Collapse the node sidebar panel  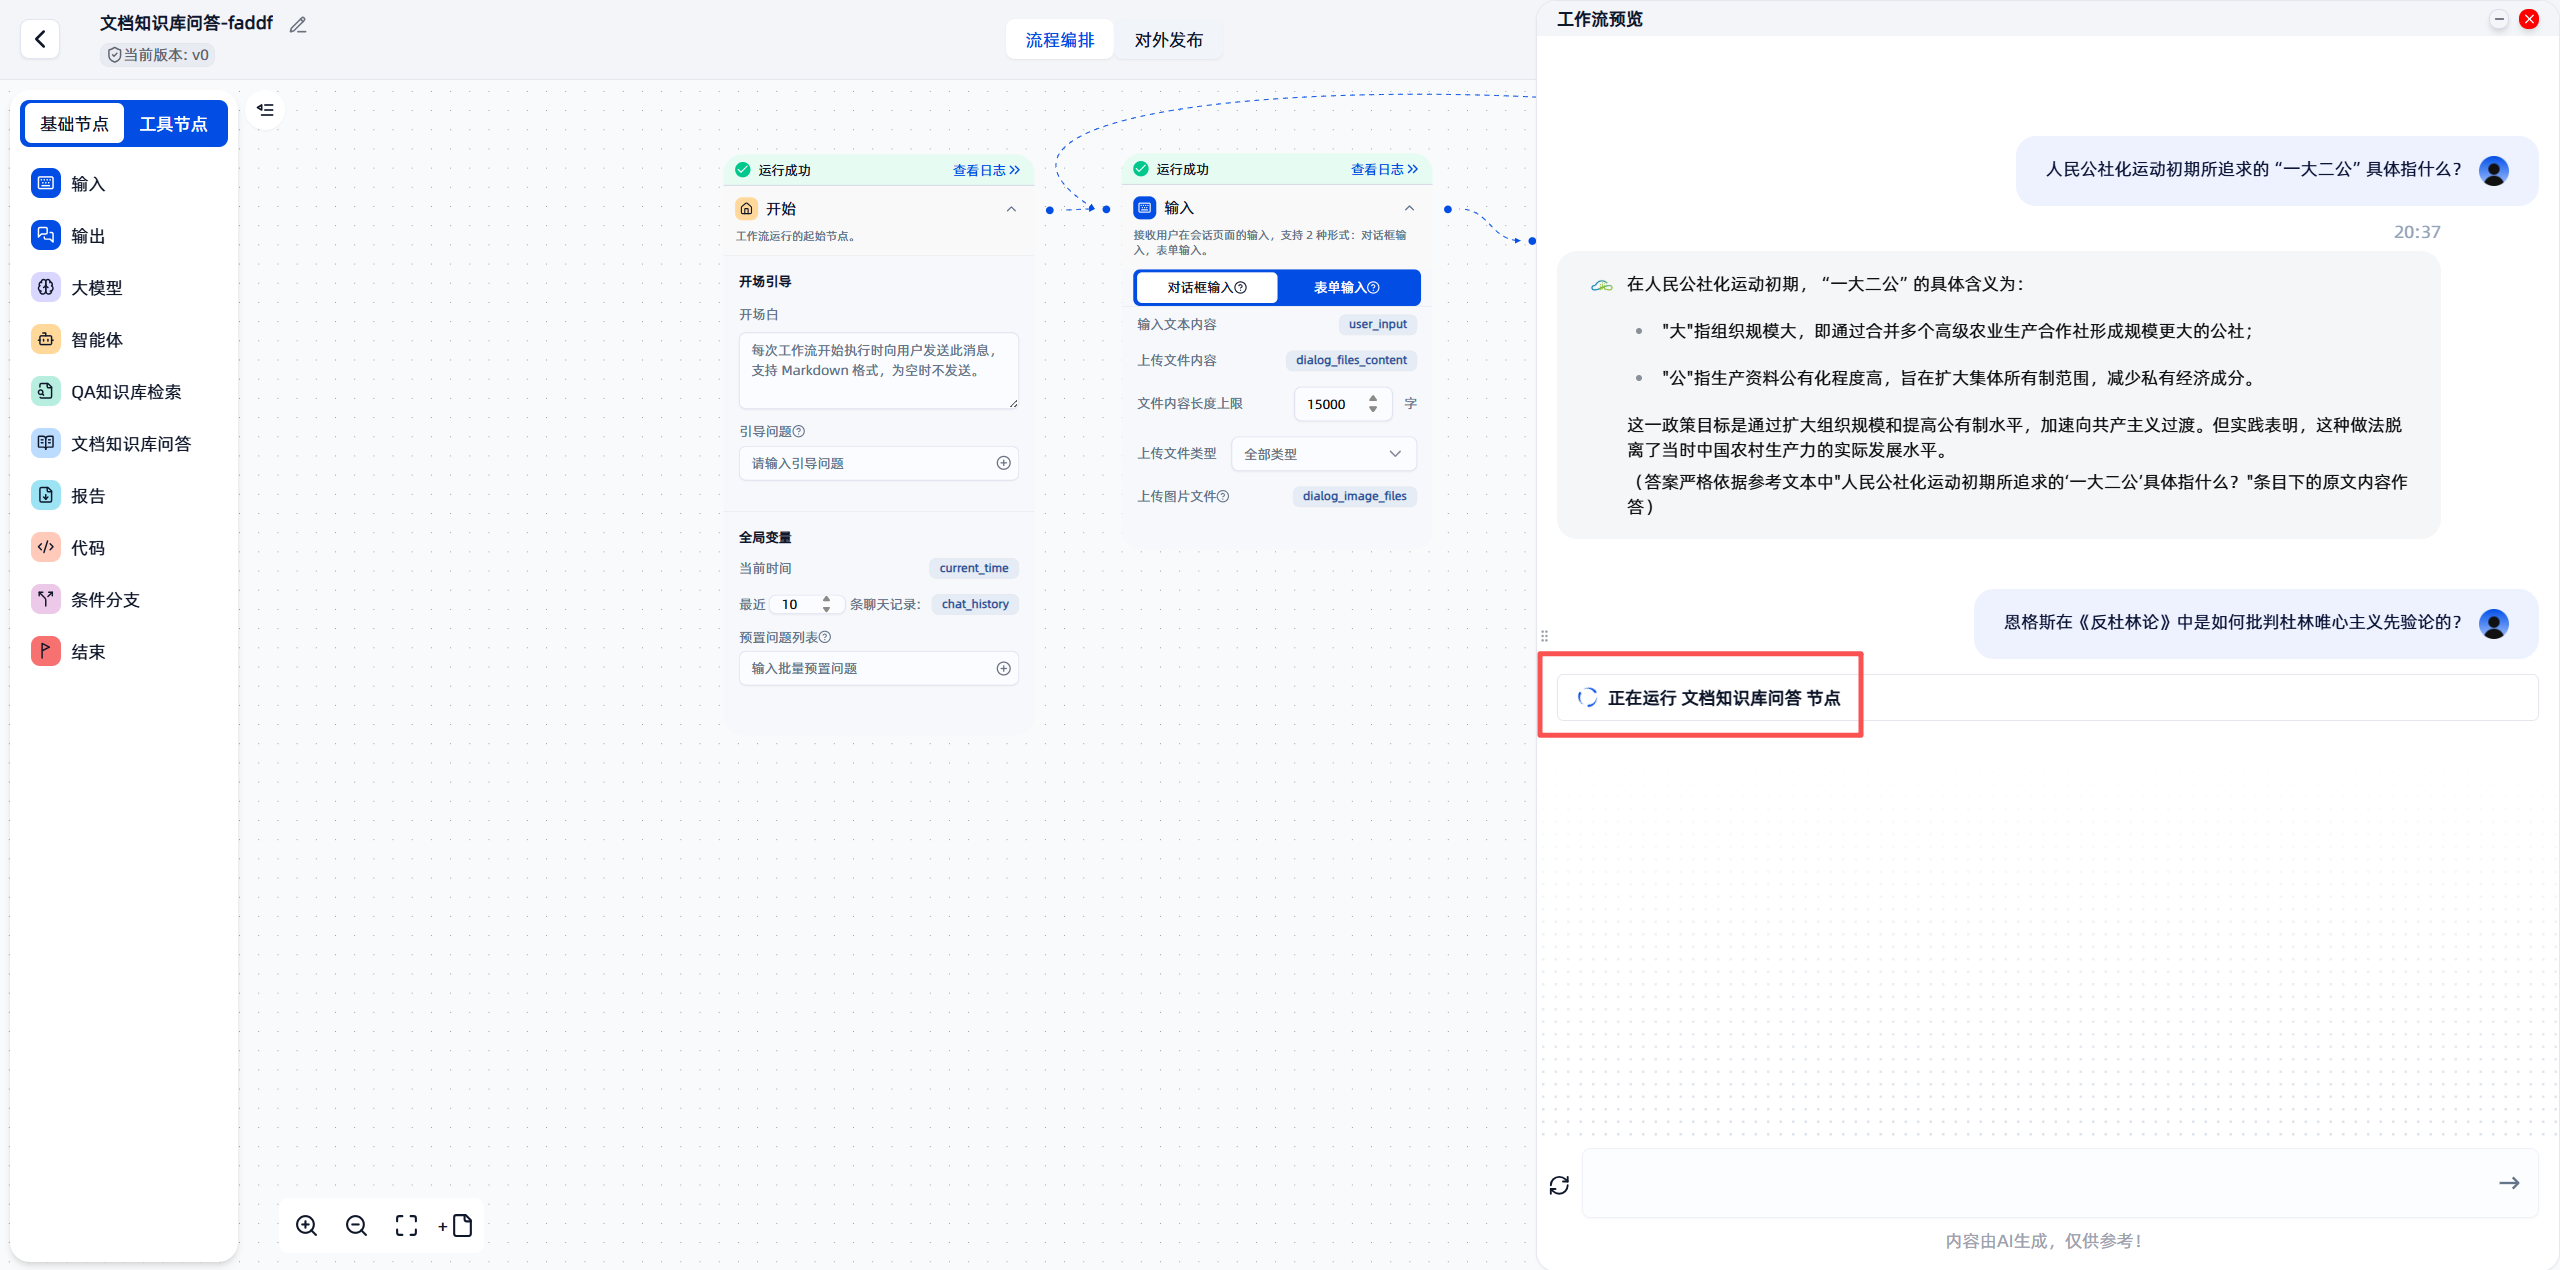265,110
